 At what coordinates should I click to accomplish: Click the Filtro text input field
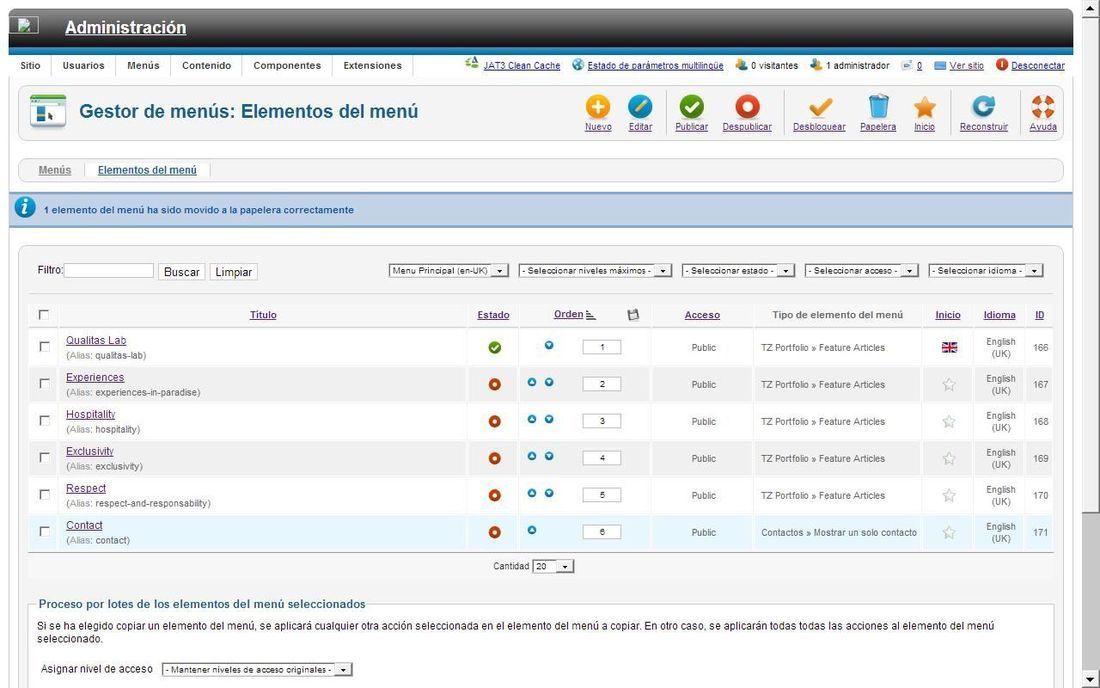click(109, 271)
